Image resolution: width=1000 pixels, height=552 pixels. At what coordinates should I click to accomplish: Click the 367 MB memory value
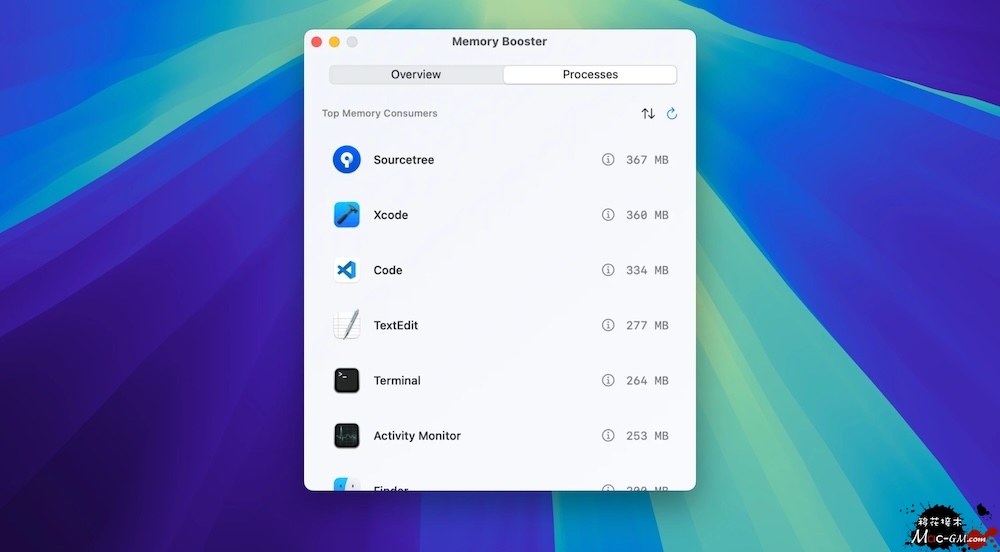click(x=647, y=160)
